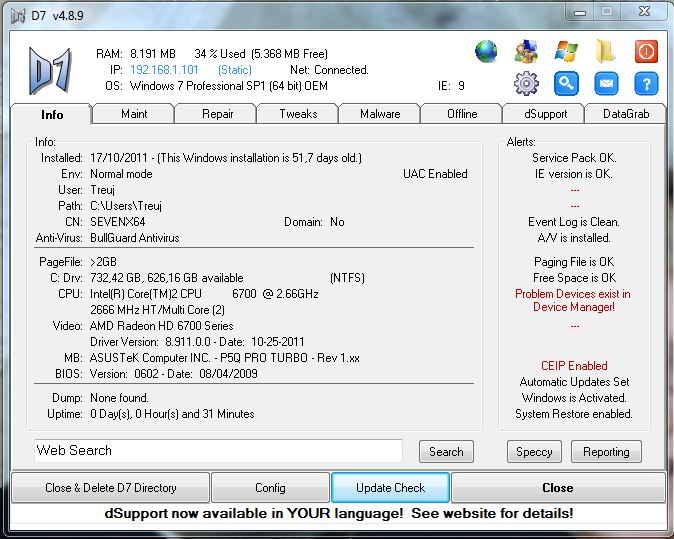Viewport: 674px width, 539px height.
Task: Click System Restore enabled alert
Action: (x=573, y=414)
